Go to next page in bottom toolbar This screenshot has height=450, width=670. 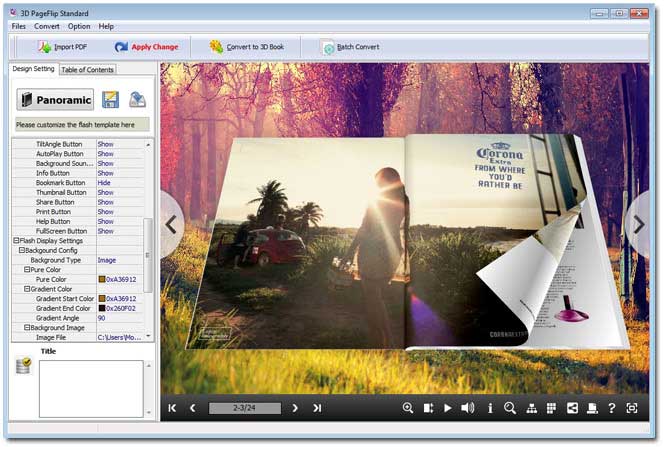tap(295, 408)
